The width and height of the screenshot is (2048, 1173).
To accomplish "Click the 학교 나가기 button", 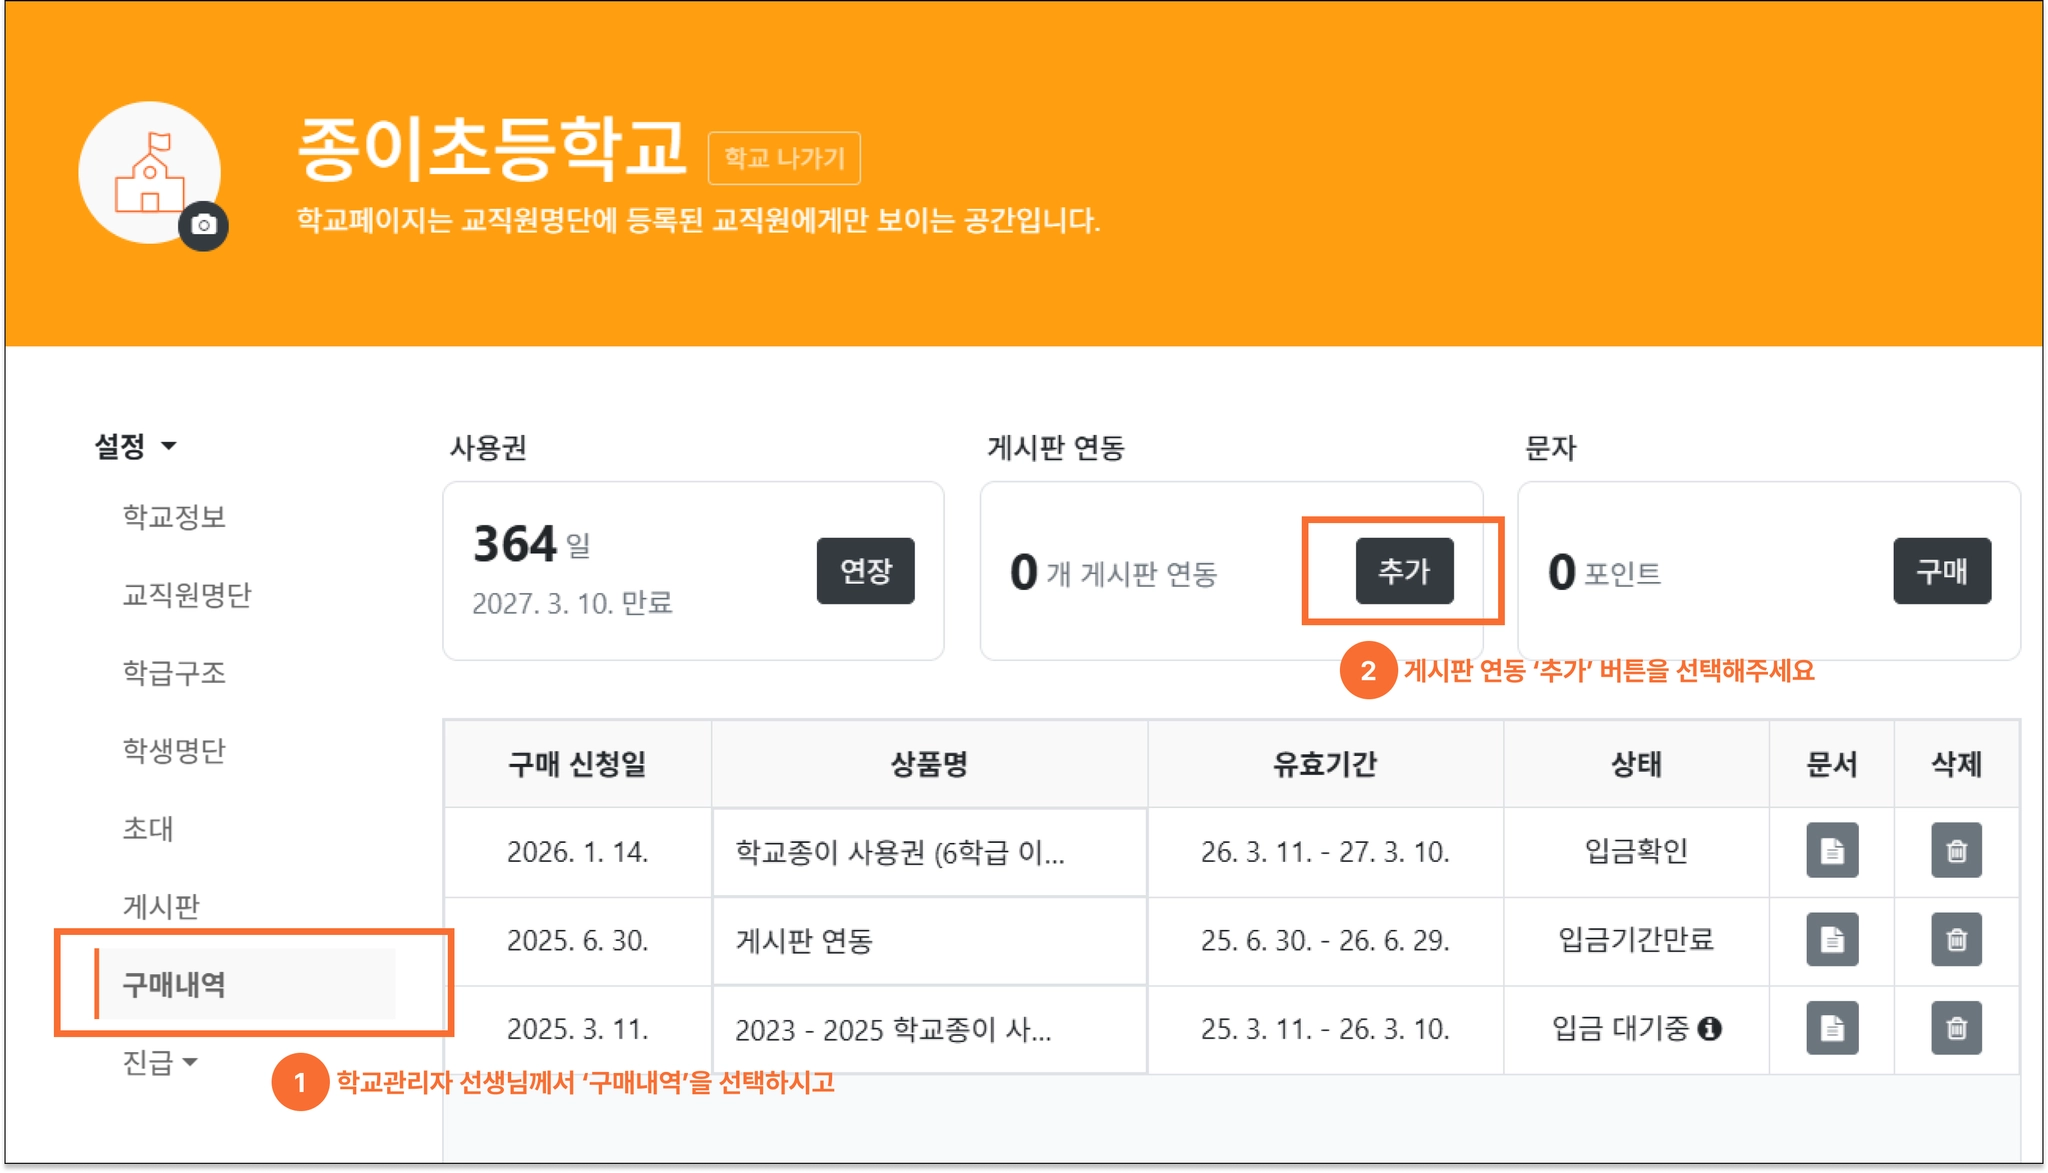I will tap(784, 158).
